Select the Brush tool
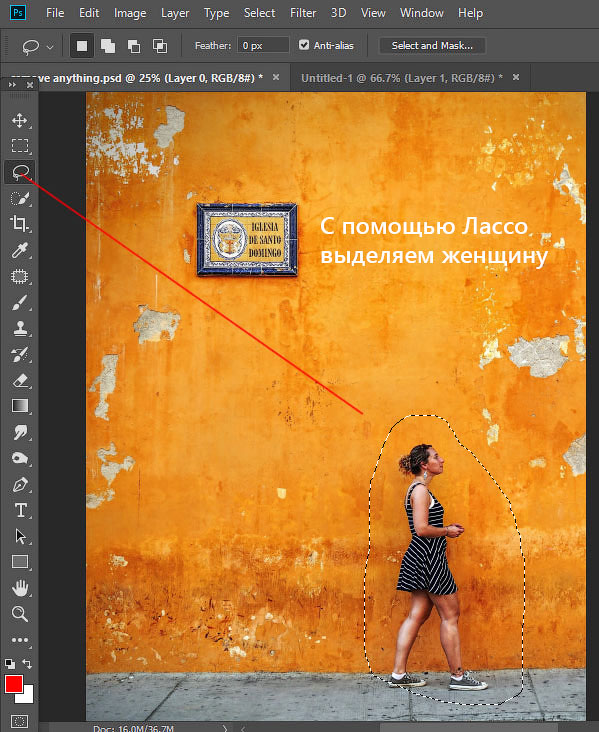Viewport: 599px width, 732px height. pyautogui.click(x=19, y=303)
